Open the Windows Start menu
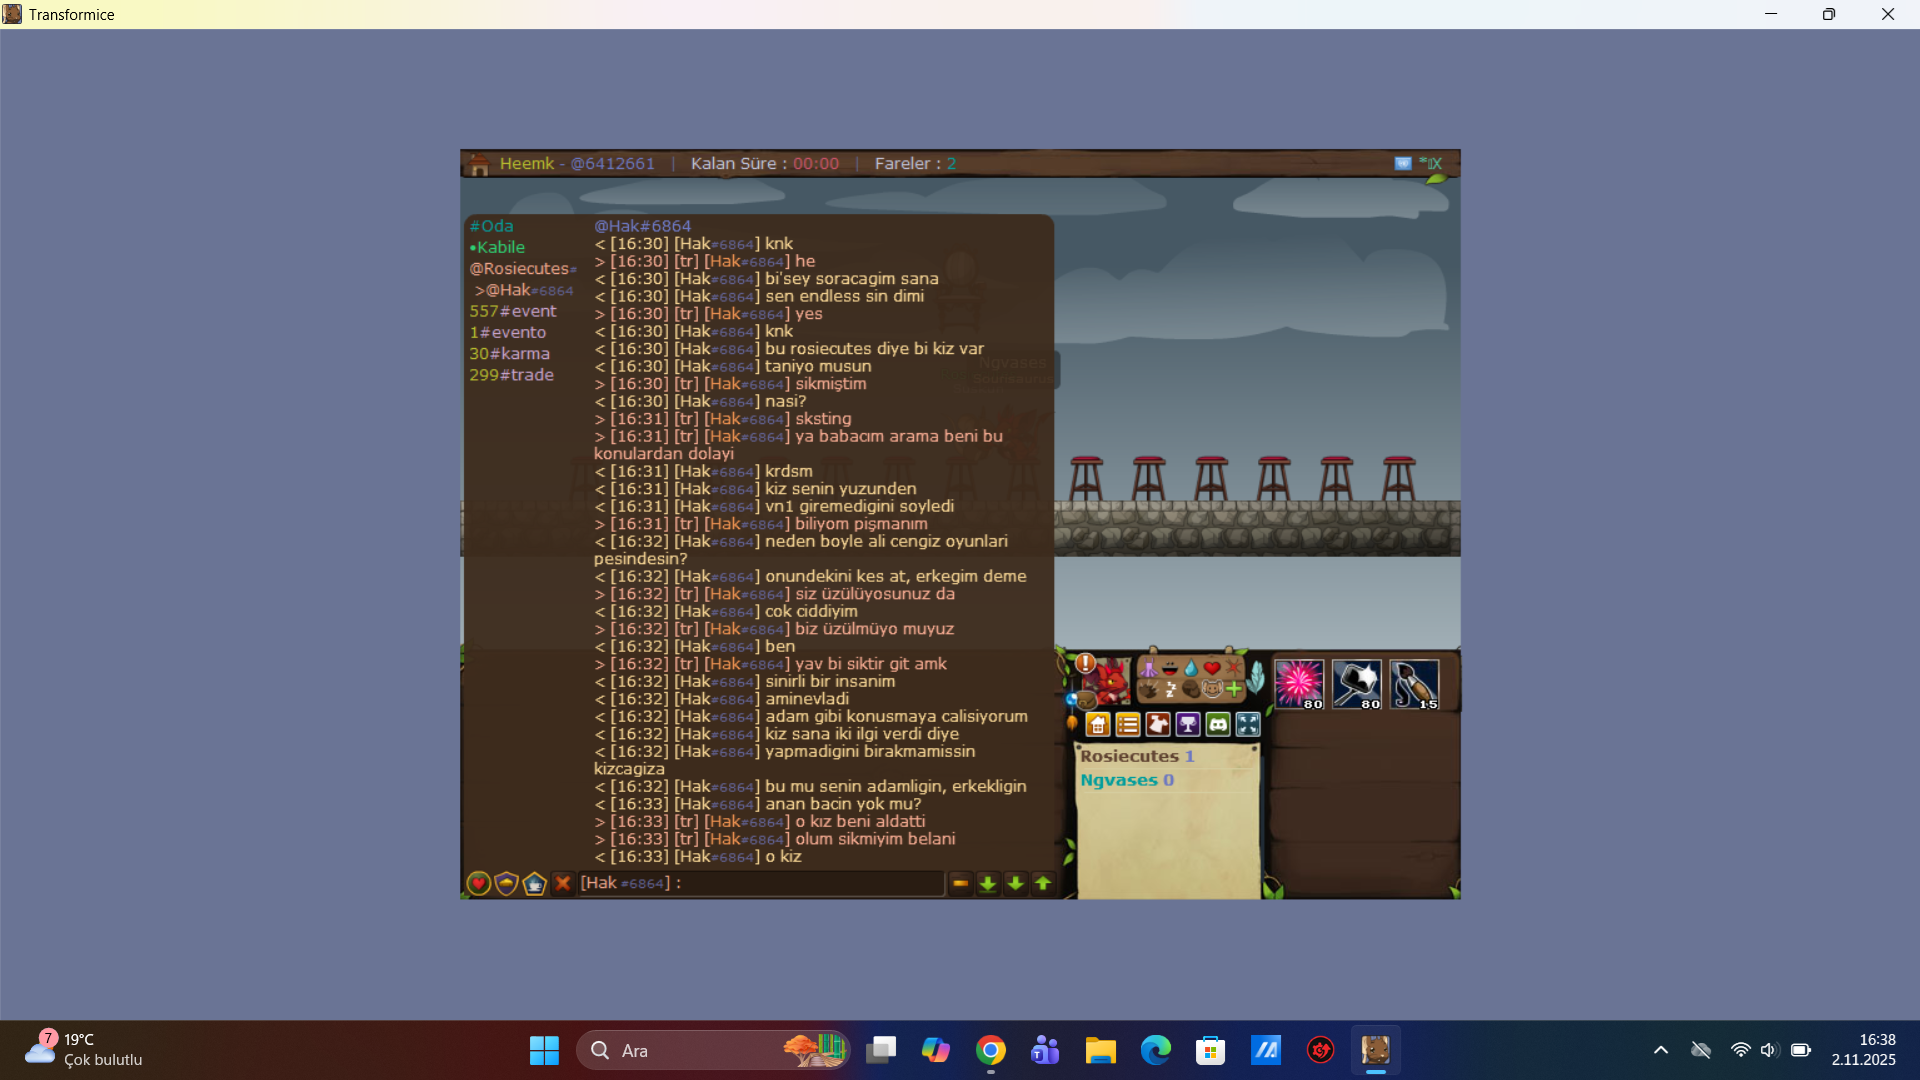Image resolution: width=1920 pixels, height=1080 pixels. [544, 1051]
